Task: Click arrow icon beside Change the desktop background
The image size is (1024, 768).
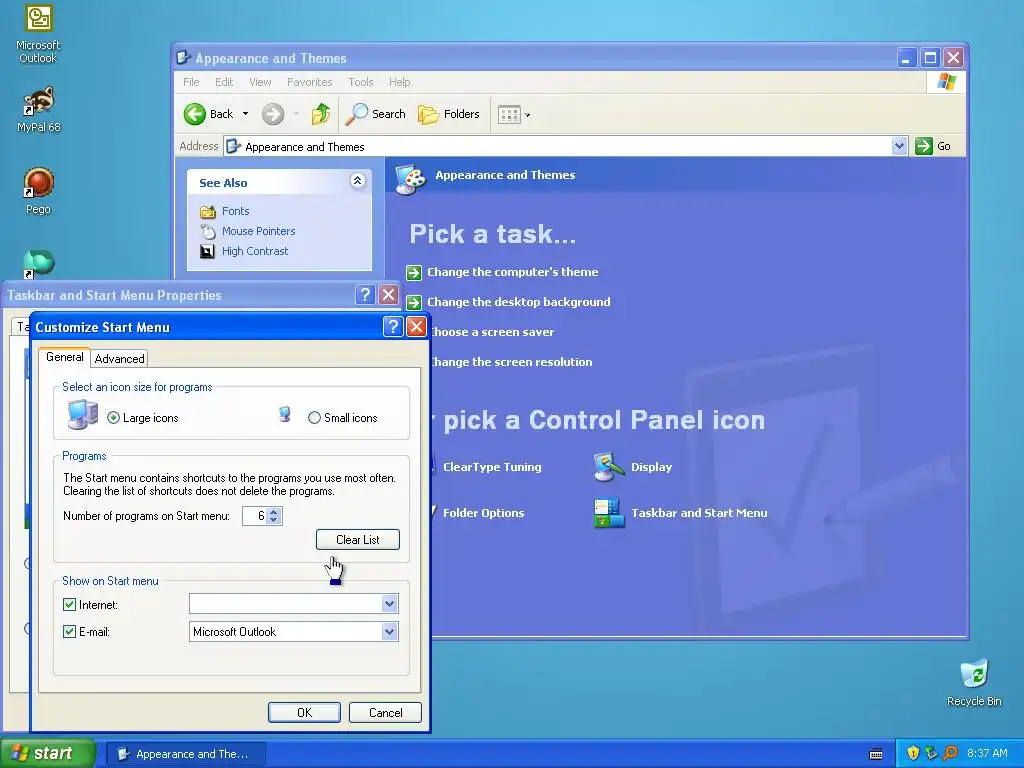Action: point(414,302)
